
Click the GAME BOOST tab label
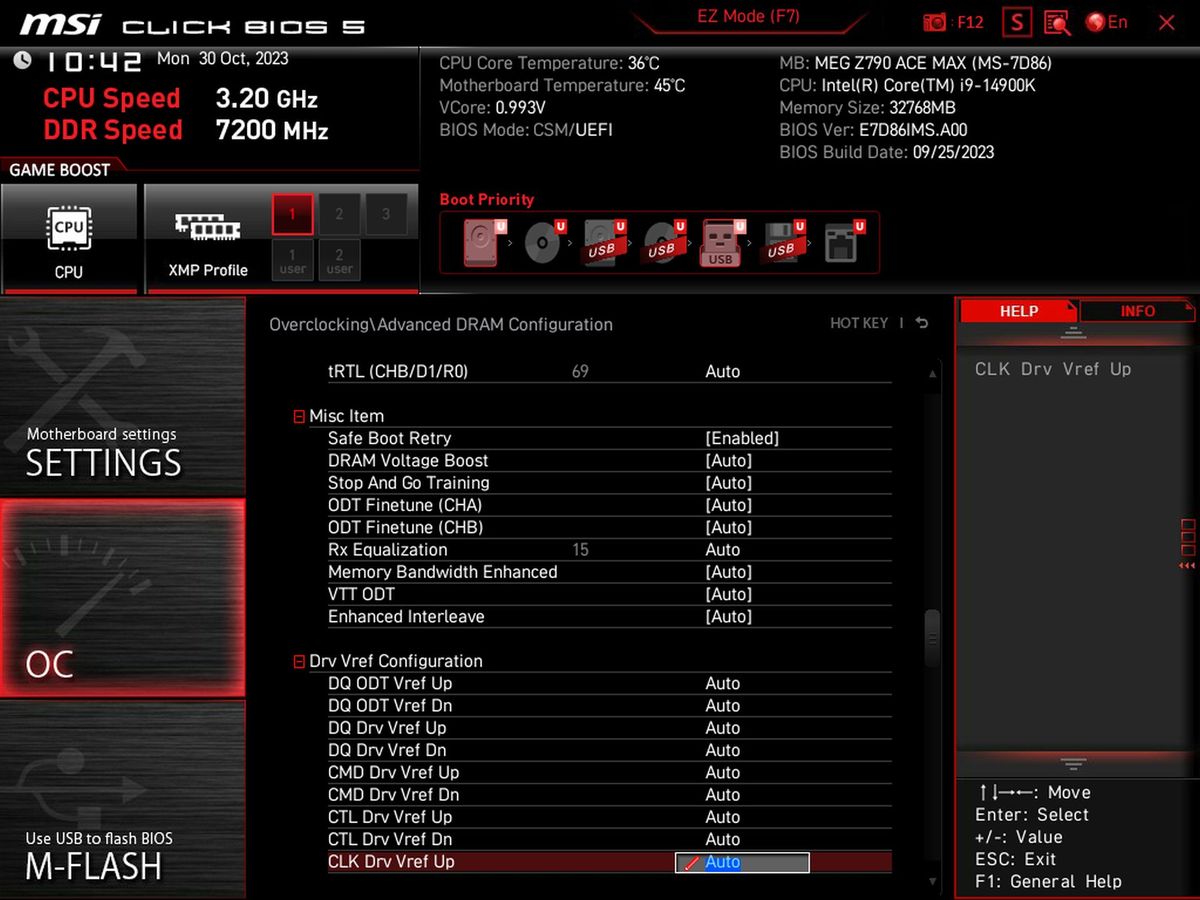(60, 170)
